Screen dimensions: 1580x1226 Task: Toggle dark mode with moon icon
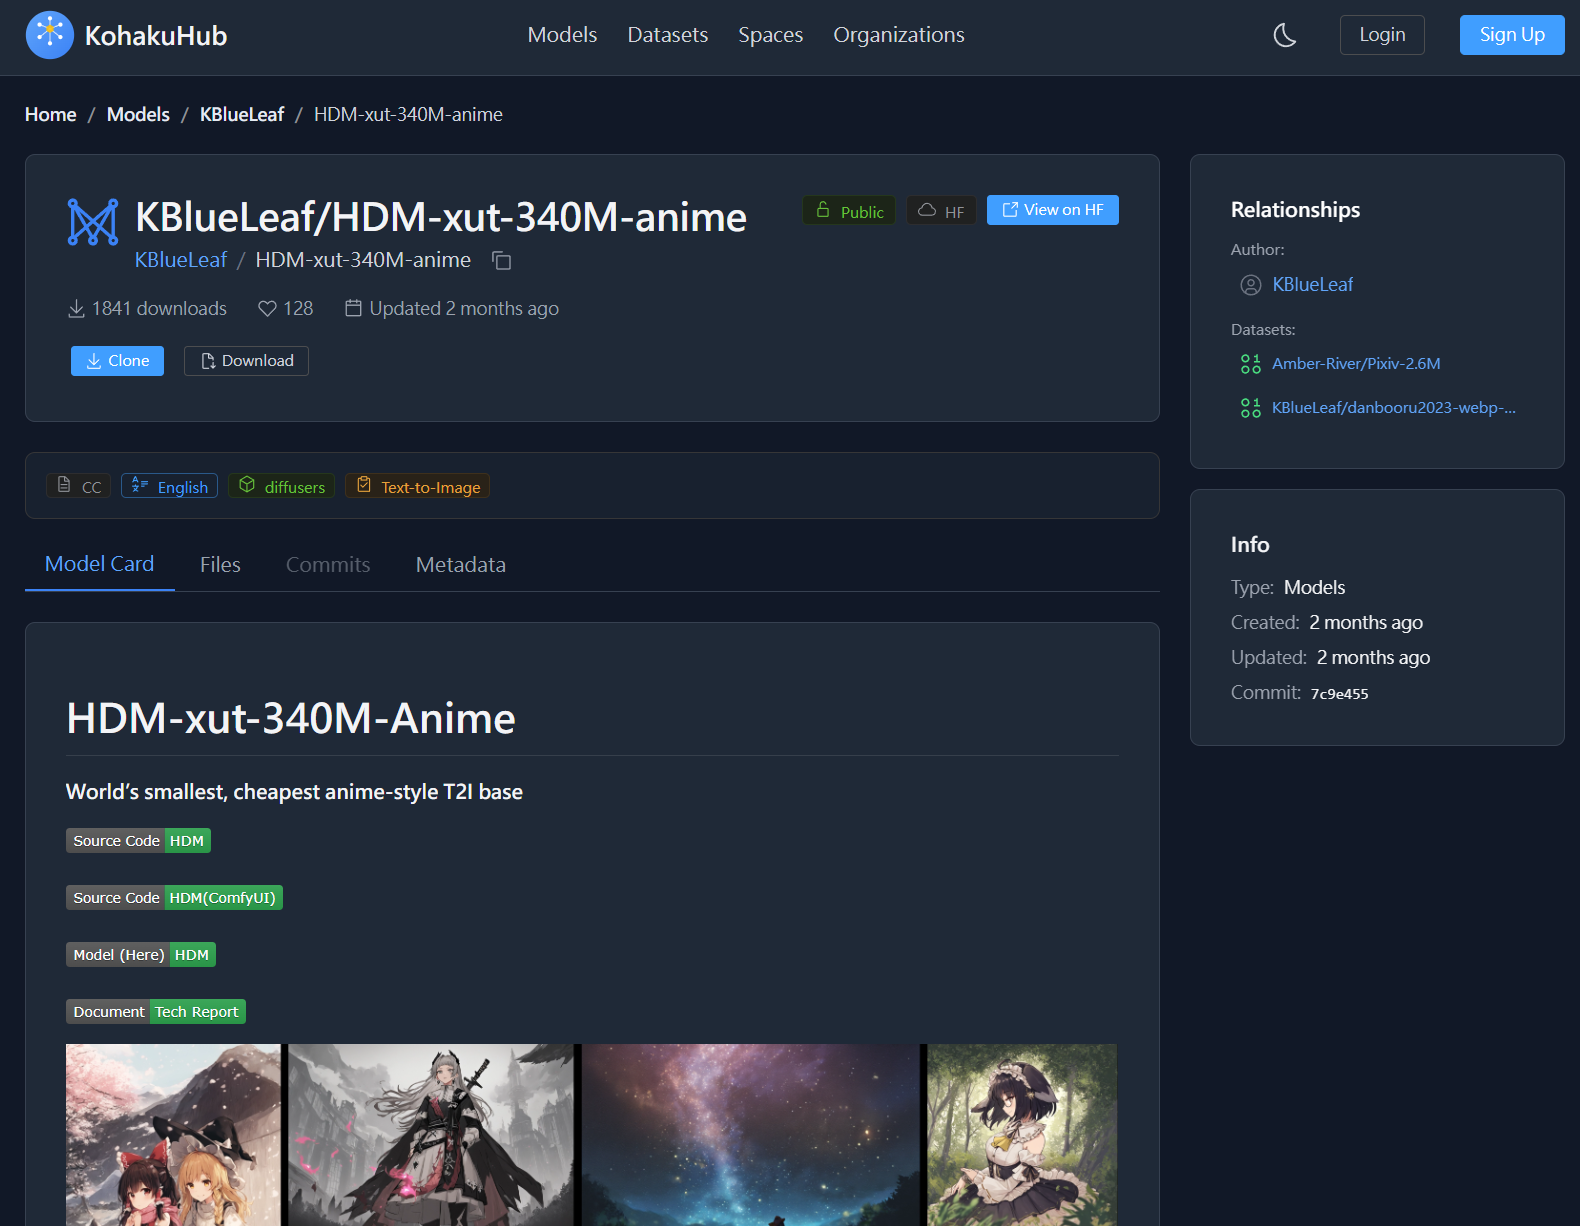[1284, 36]
